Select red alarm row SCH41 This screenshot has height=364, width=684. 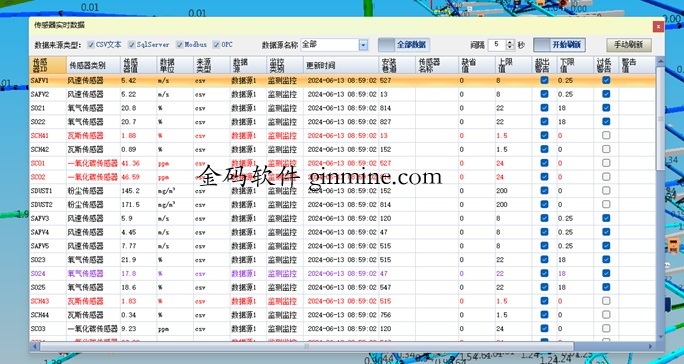342,136
